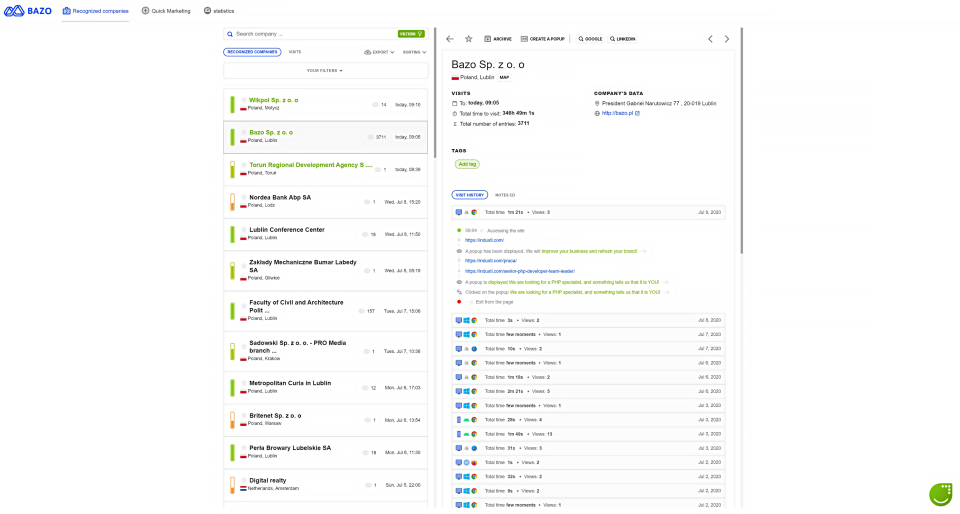The width and height of the screenshot is (960, 514).
Task: Focus the Search company field
Action: click(x=312, y=34)
